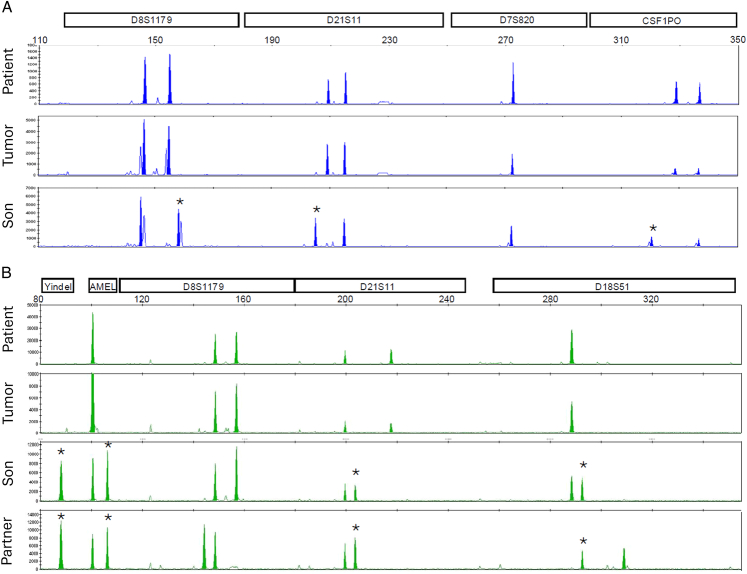Select the CSF1PO locus label
This screenshot has height=574, width=747.
pyautogui.click(x=661, y=20)
